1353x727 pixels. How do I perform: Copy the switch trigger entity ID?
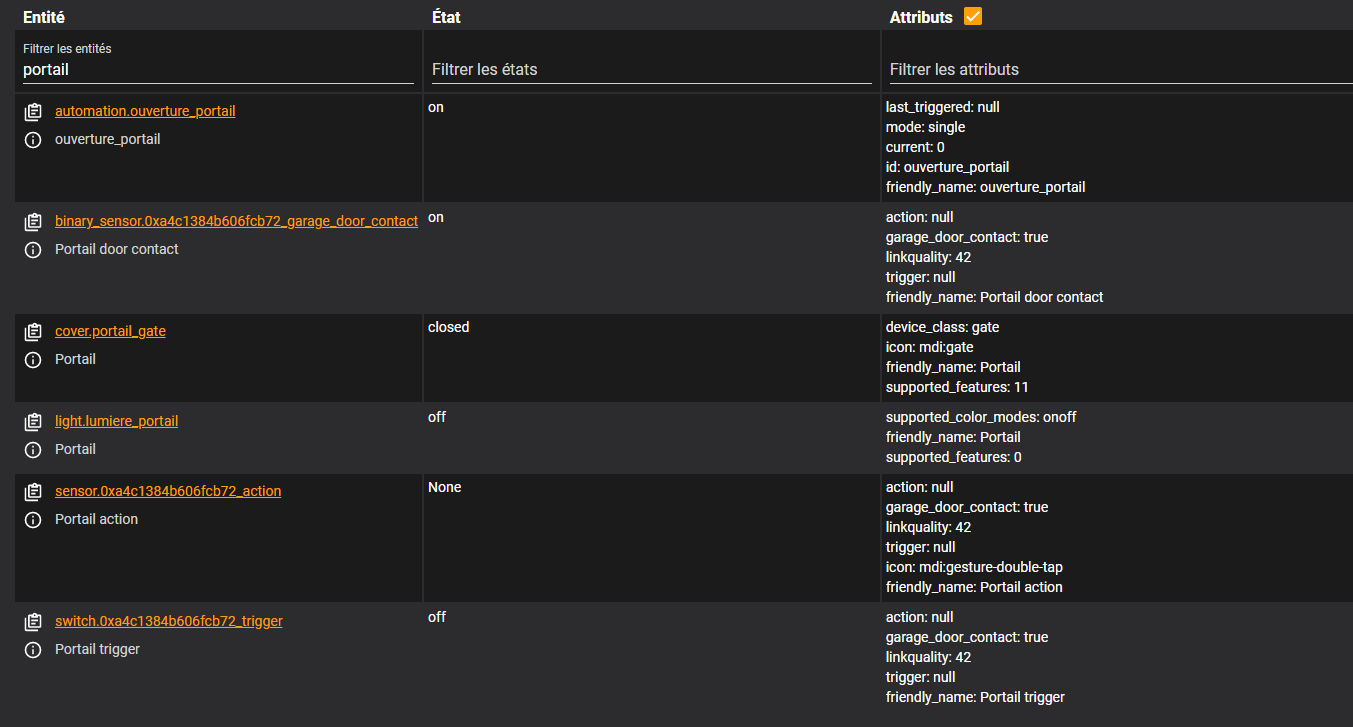click(33, 621)
